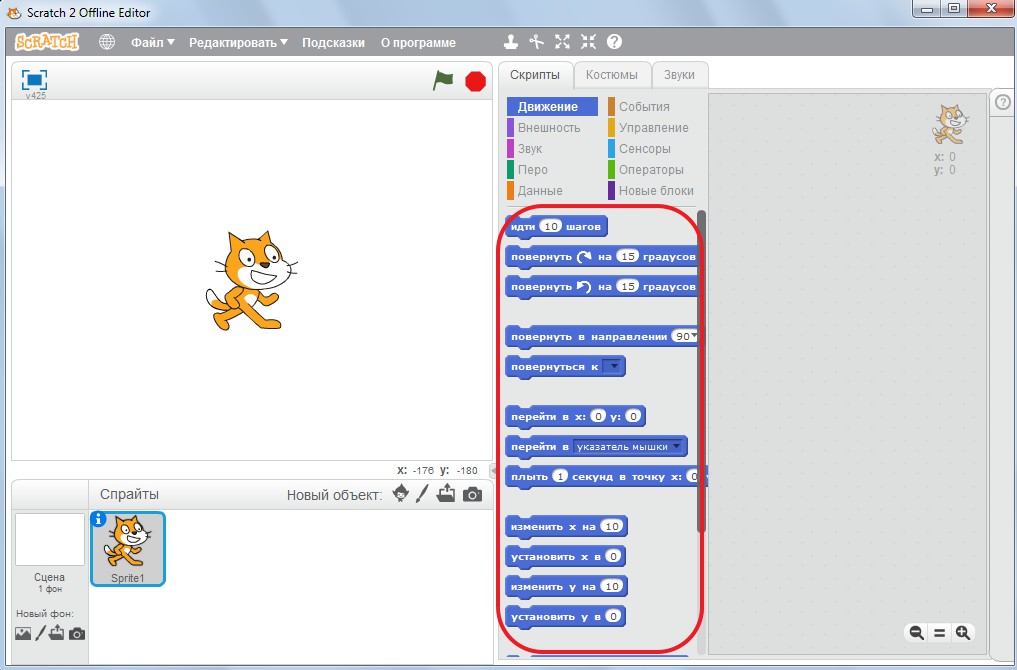Click x field in перейти в x: y: block
Screen dimensions: 1017x670
pos(598,416)
